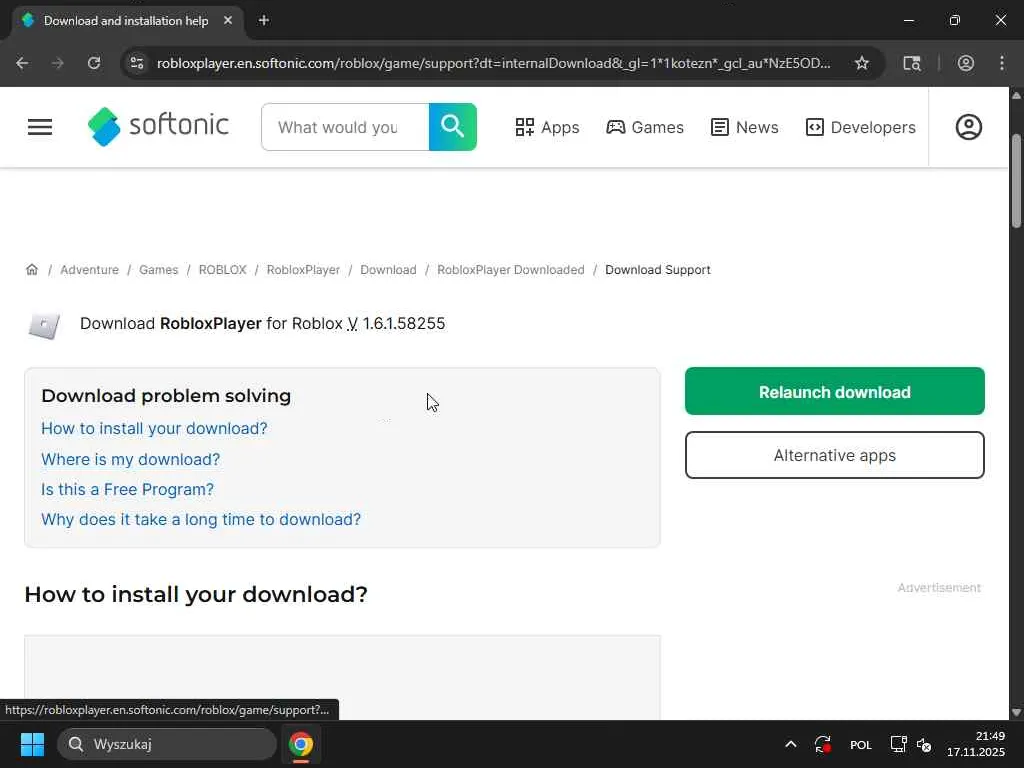The width and height of the screenshot is (1024, 768).
Task: Click the address bar URL
Action: coord(494,63)
